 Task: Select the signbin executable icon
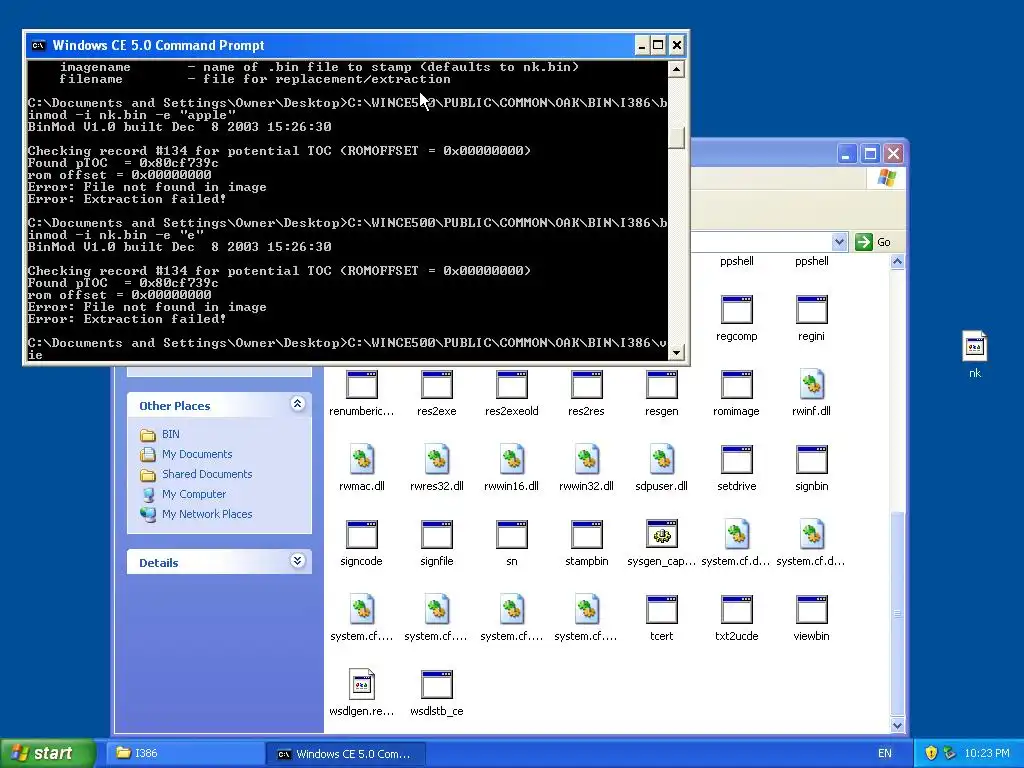point(812,460)
